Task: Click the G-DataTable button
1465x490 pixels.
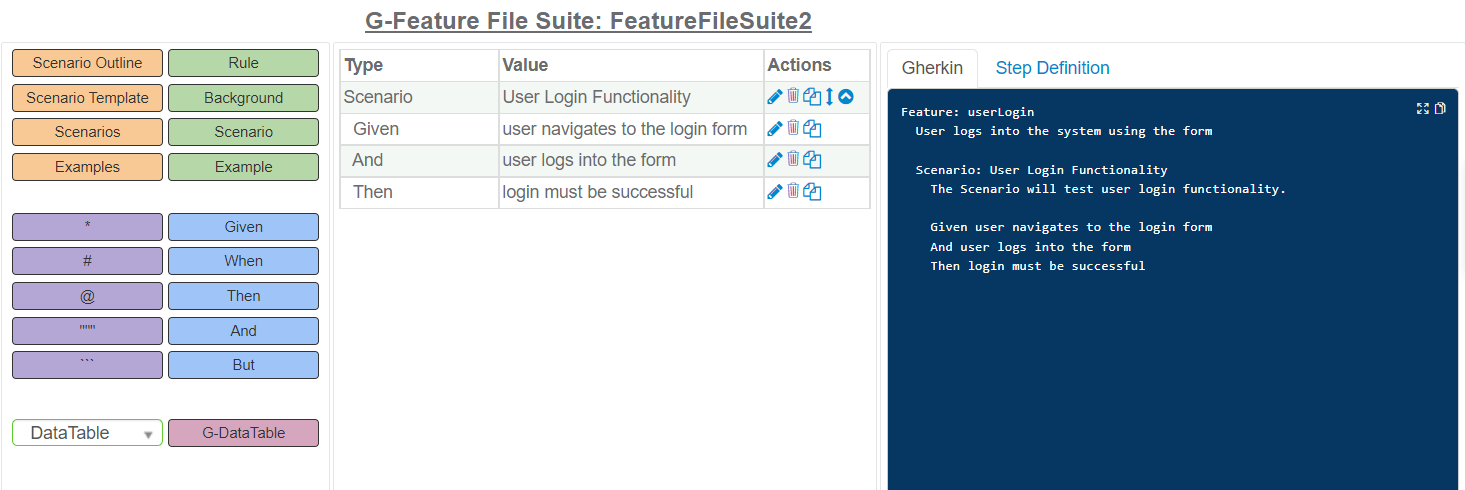Action: (x=243, y=433)
